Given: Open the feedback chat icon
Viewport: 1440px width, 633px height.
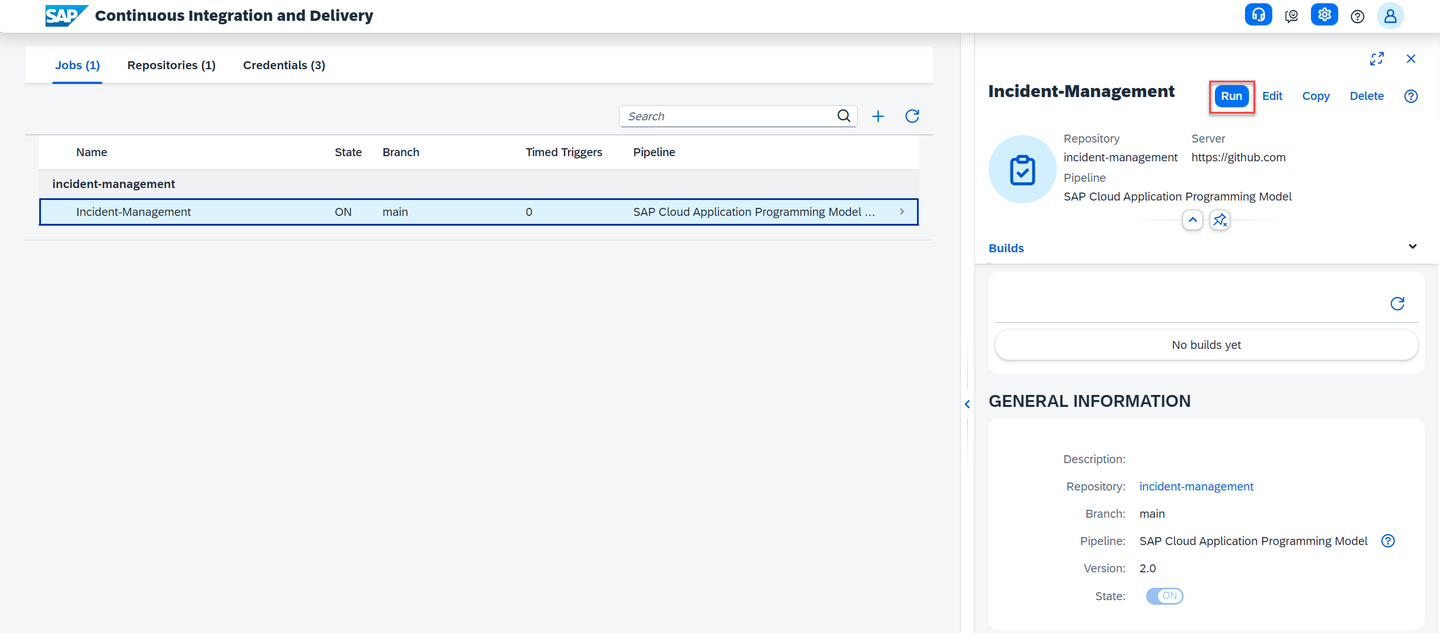Looking at the screenshot, I should [x=1292, y=16].
